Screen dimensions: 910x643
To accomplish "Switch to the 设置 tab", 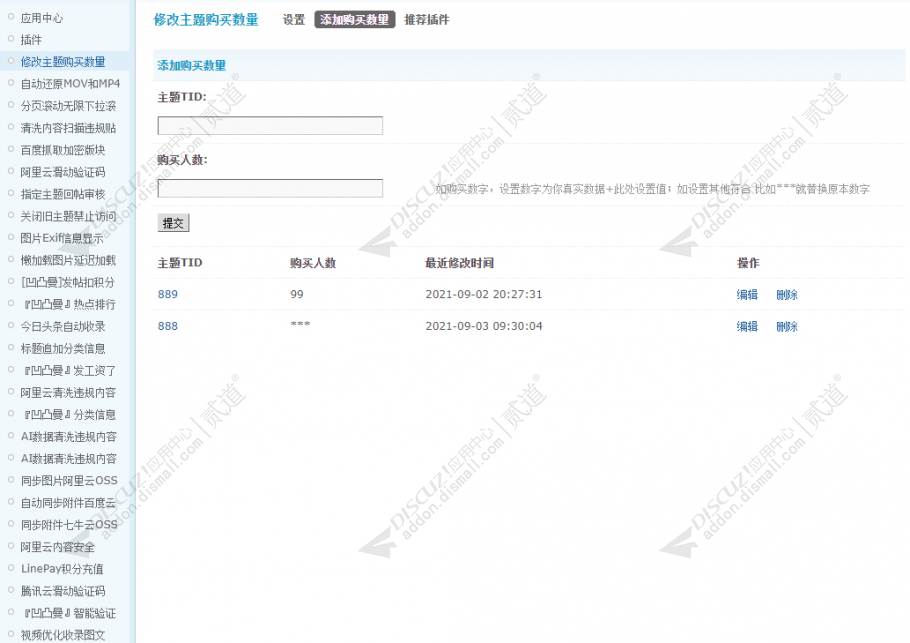I will (294, 20).
